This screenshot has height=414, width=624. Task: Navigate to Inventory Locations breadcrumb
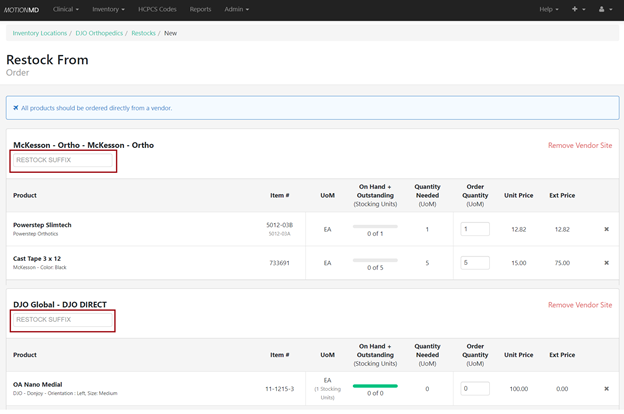(39, 33)
